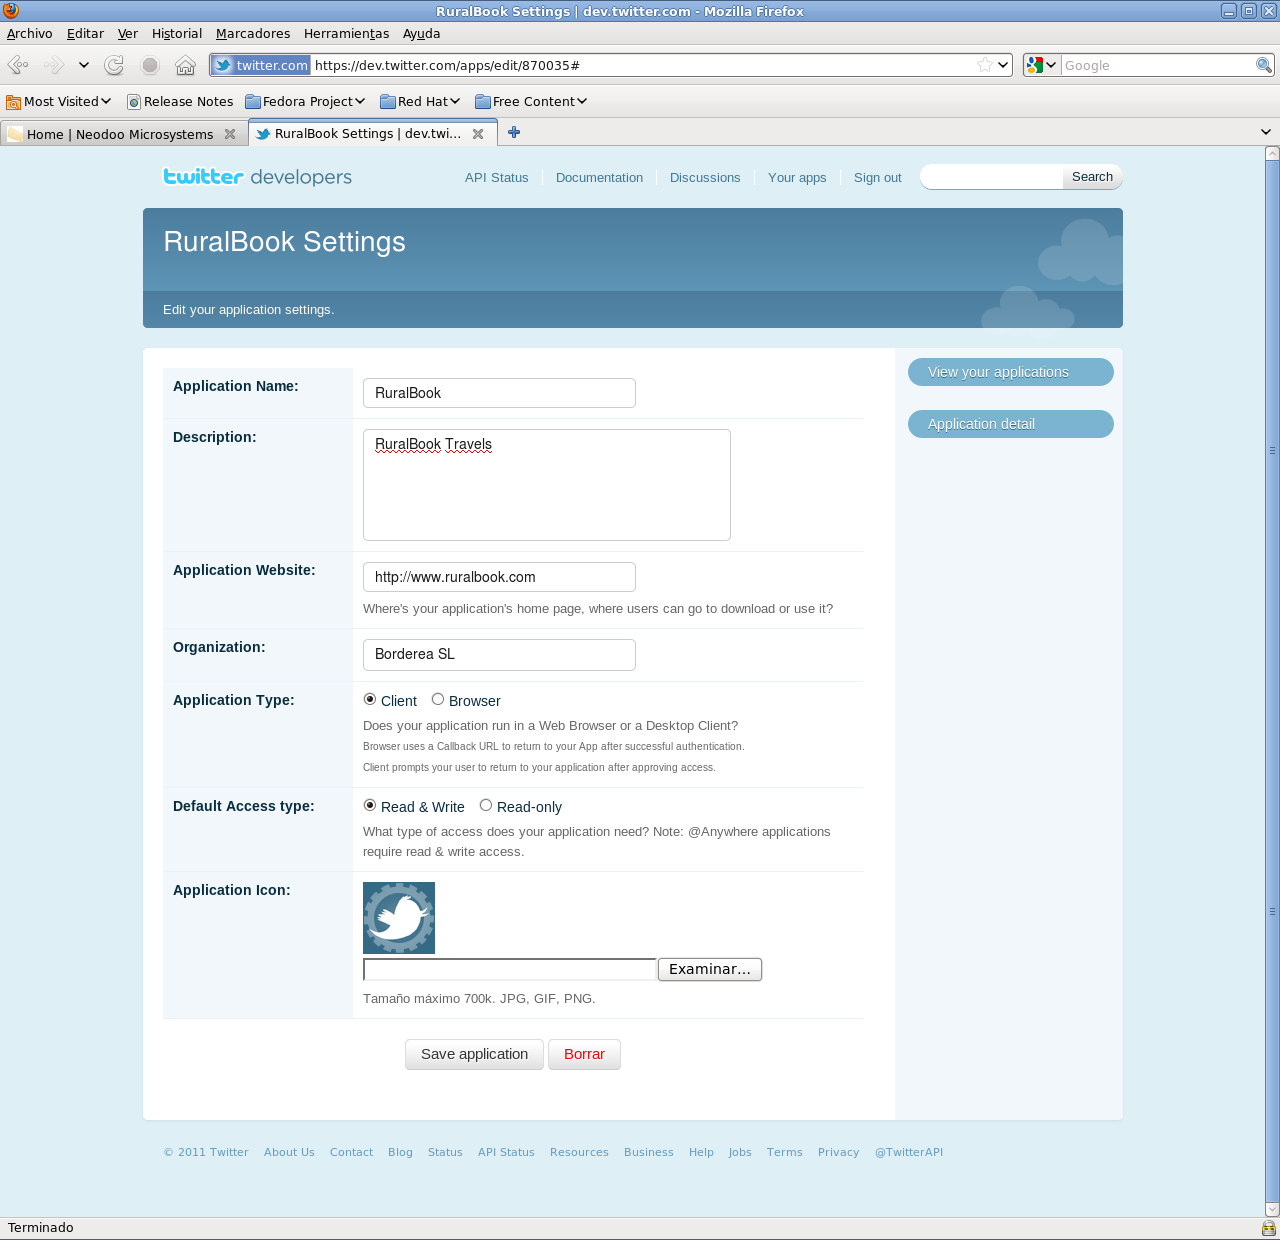This screenshot has height=1240, width=1280.
Task: Expand the Free Content bookmarks folder
Action: coord(531,101)
